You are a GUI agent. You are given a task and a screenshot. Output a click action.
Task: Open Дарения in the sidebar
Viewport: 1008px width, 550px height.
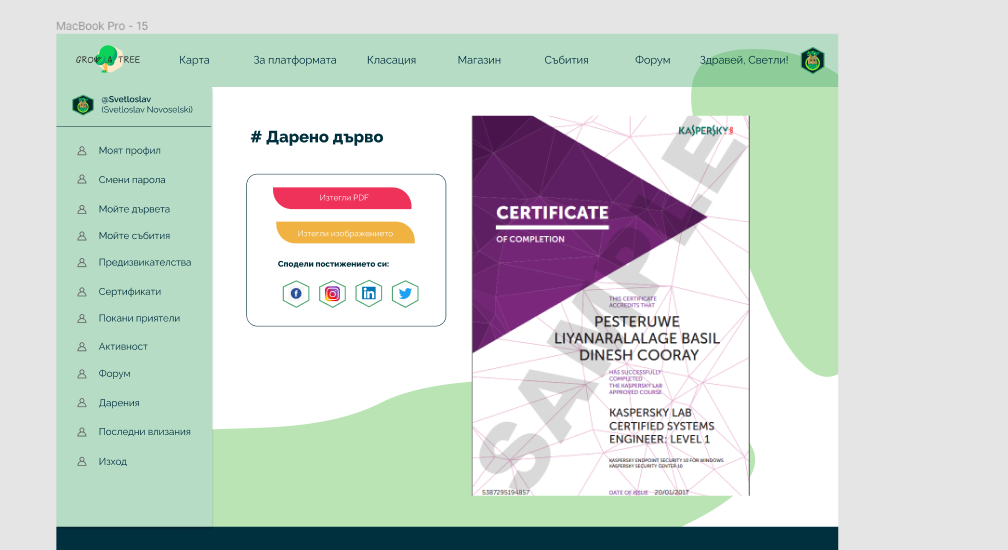(x=119, y=403)
